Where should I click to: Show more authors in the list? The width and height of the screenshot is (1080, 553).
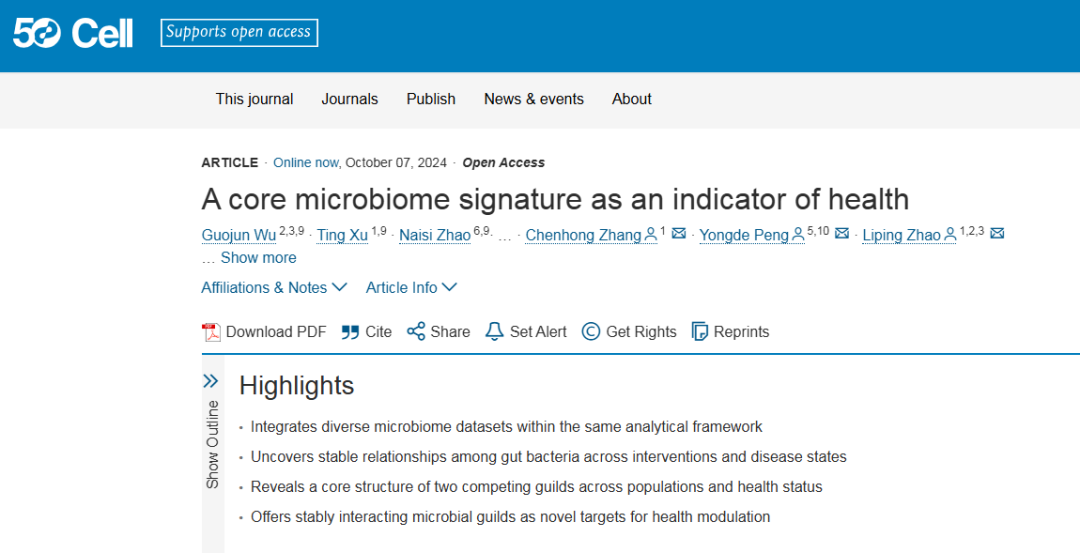[x=258, y=258]
